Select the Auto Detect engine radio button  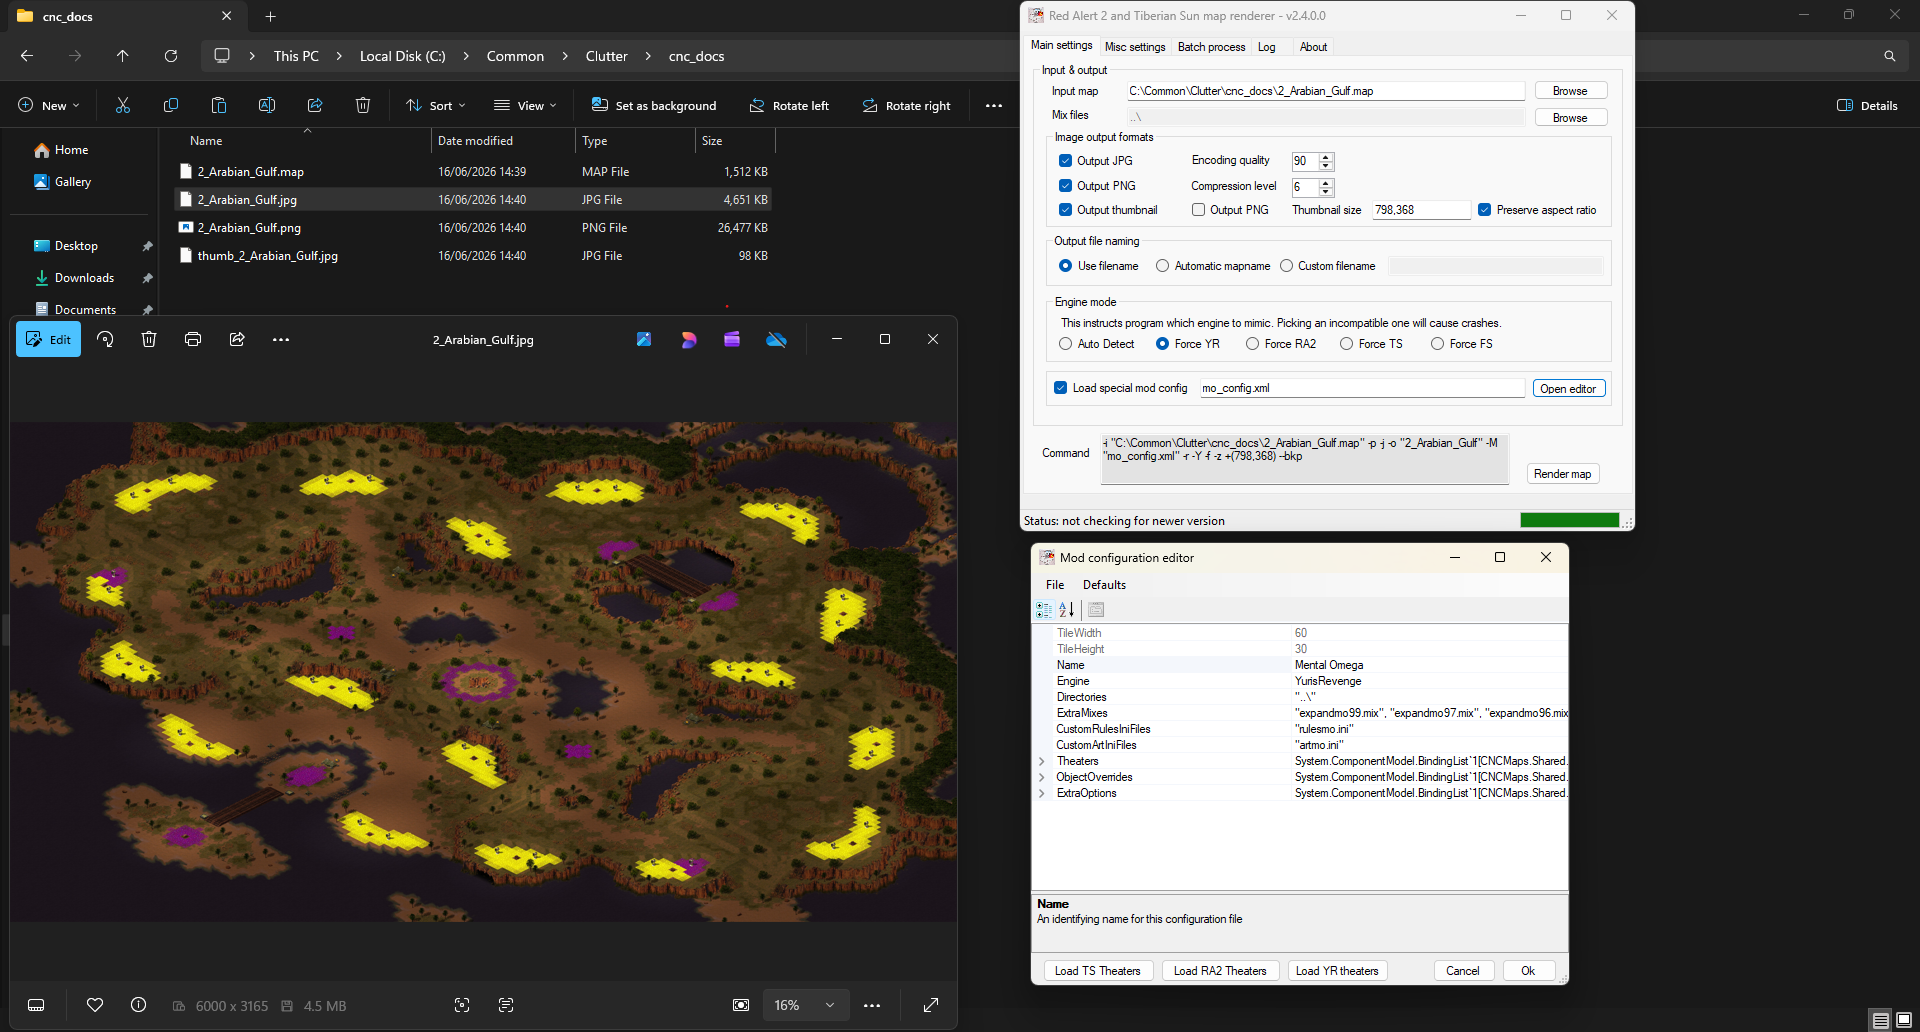pos(1065,344)
